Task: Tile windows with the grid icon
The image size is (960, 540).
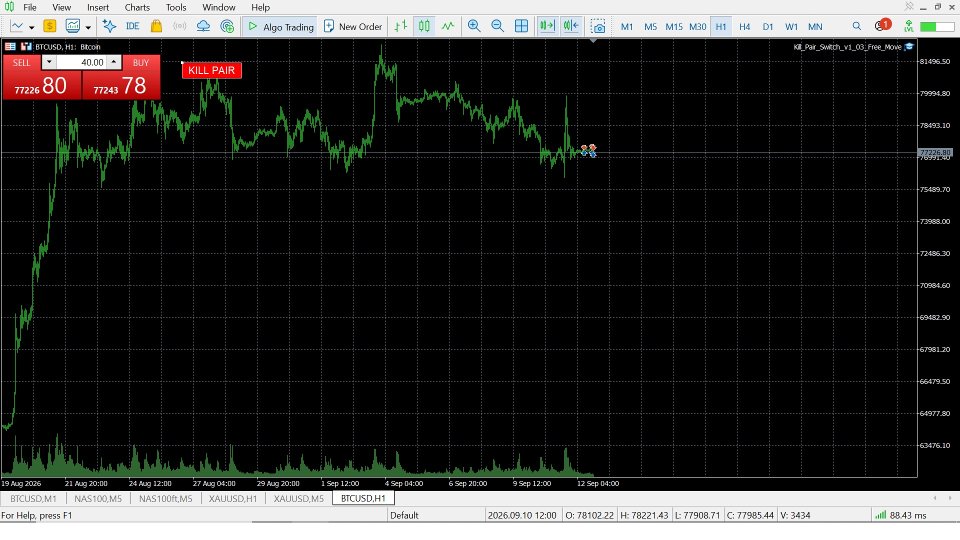Action: coord(521,26)
